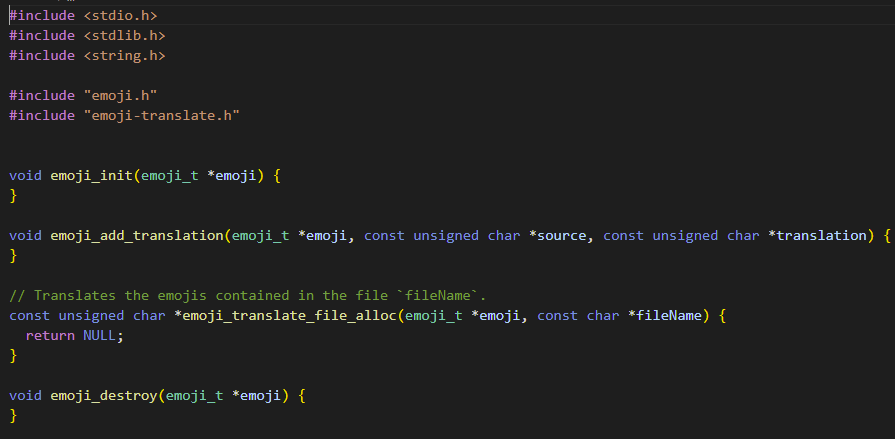The height and width of the screenshot is (439, 895).
Task: Select the "emoji.h" include string
Action: (120, 95)
